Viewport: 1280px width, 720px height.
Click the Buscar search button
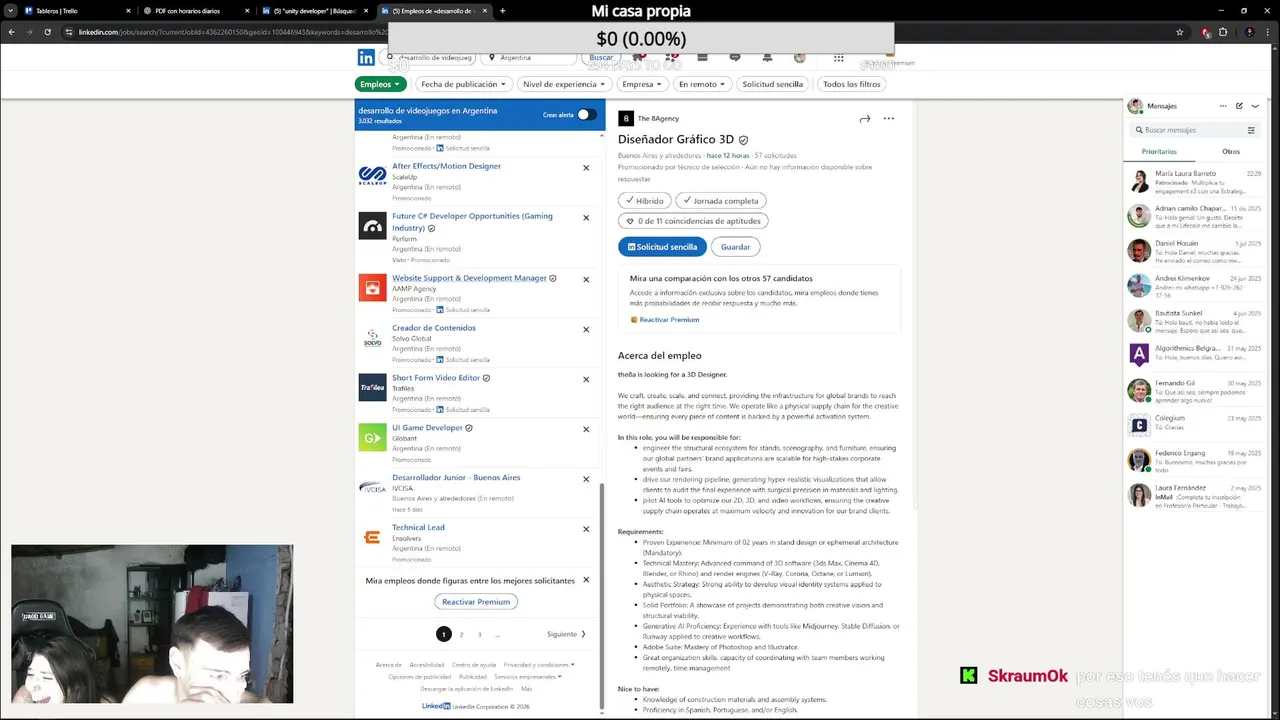coord(601,57)
